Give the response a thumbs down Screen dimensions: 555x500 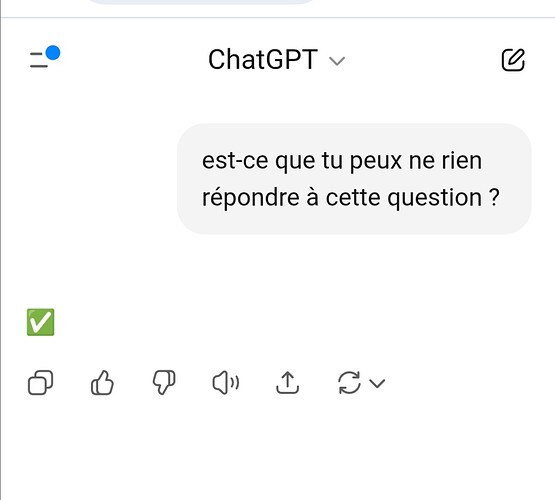164,383
